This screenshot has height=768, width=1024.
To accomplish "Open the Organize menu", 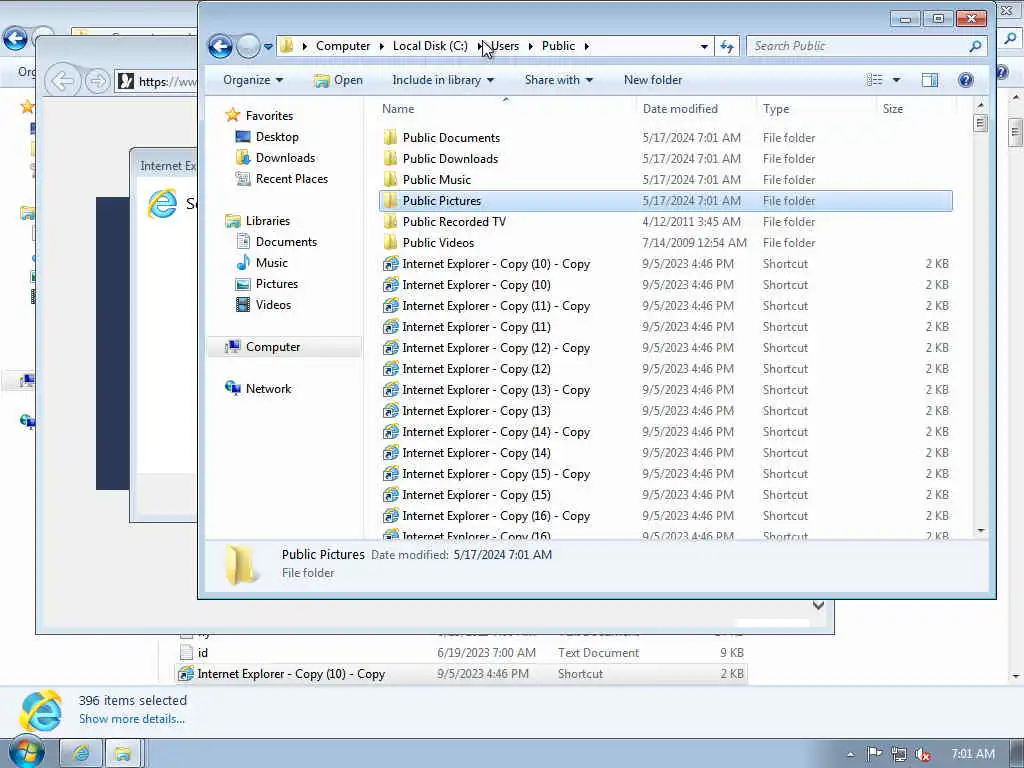I will click(253, 80).
